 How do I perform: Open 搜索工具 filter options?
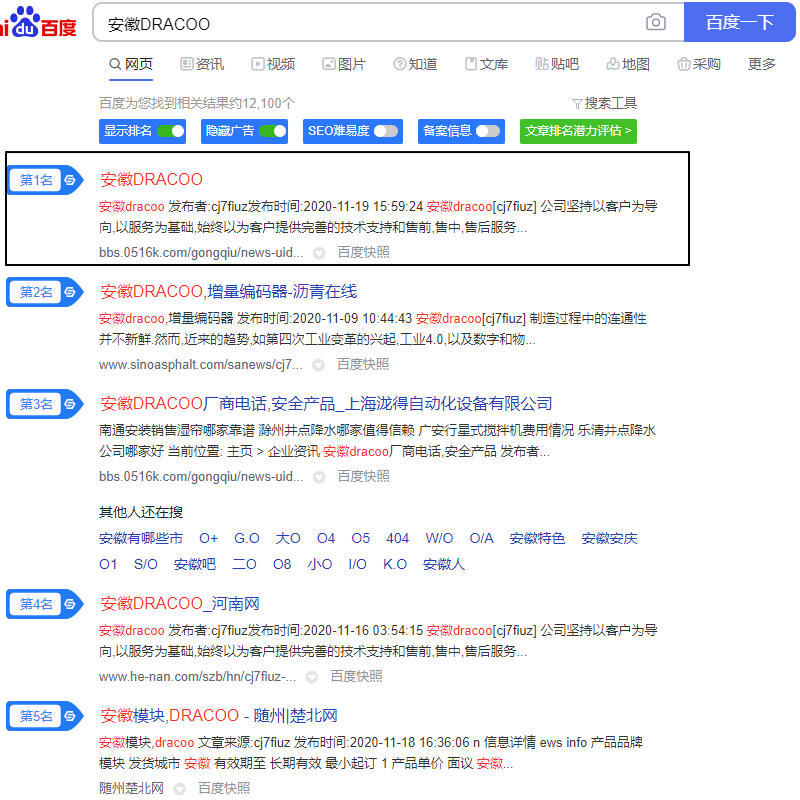pyautogui.click(x=604, y=104)
